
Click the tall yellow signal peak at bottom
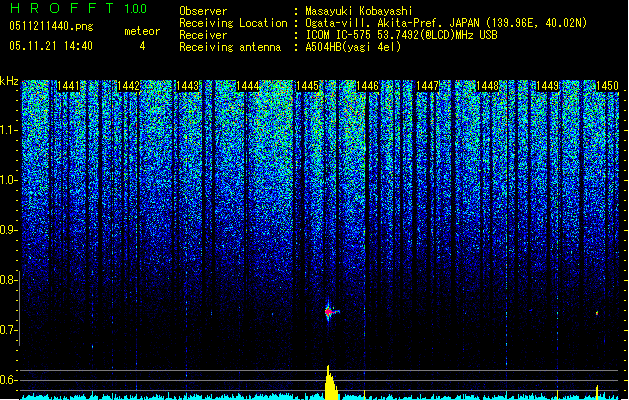tap(331, 383)
